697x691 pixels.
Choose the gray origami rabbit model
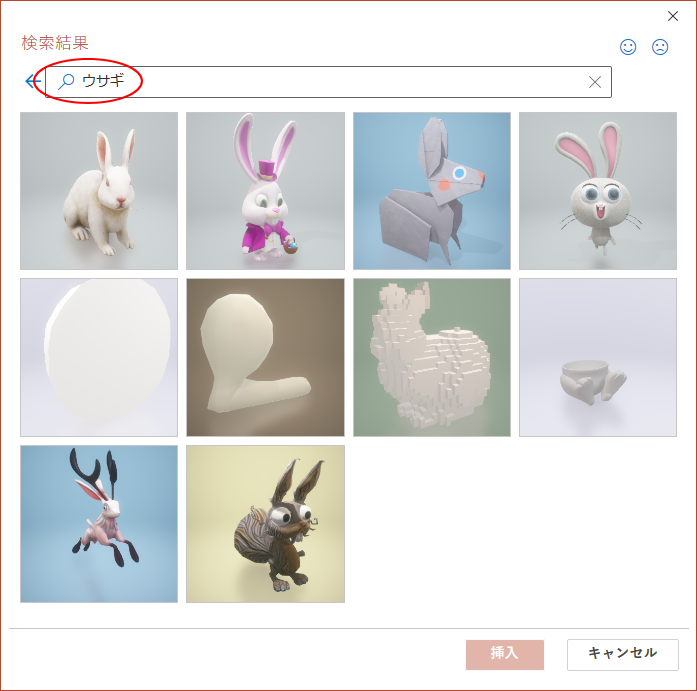click(432, 191)
